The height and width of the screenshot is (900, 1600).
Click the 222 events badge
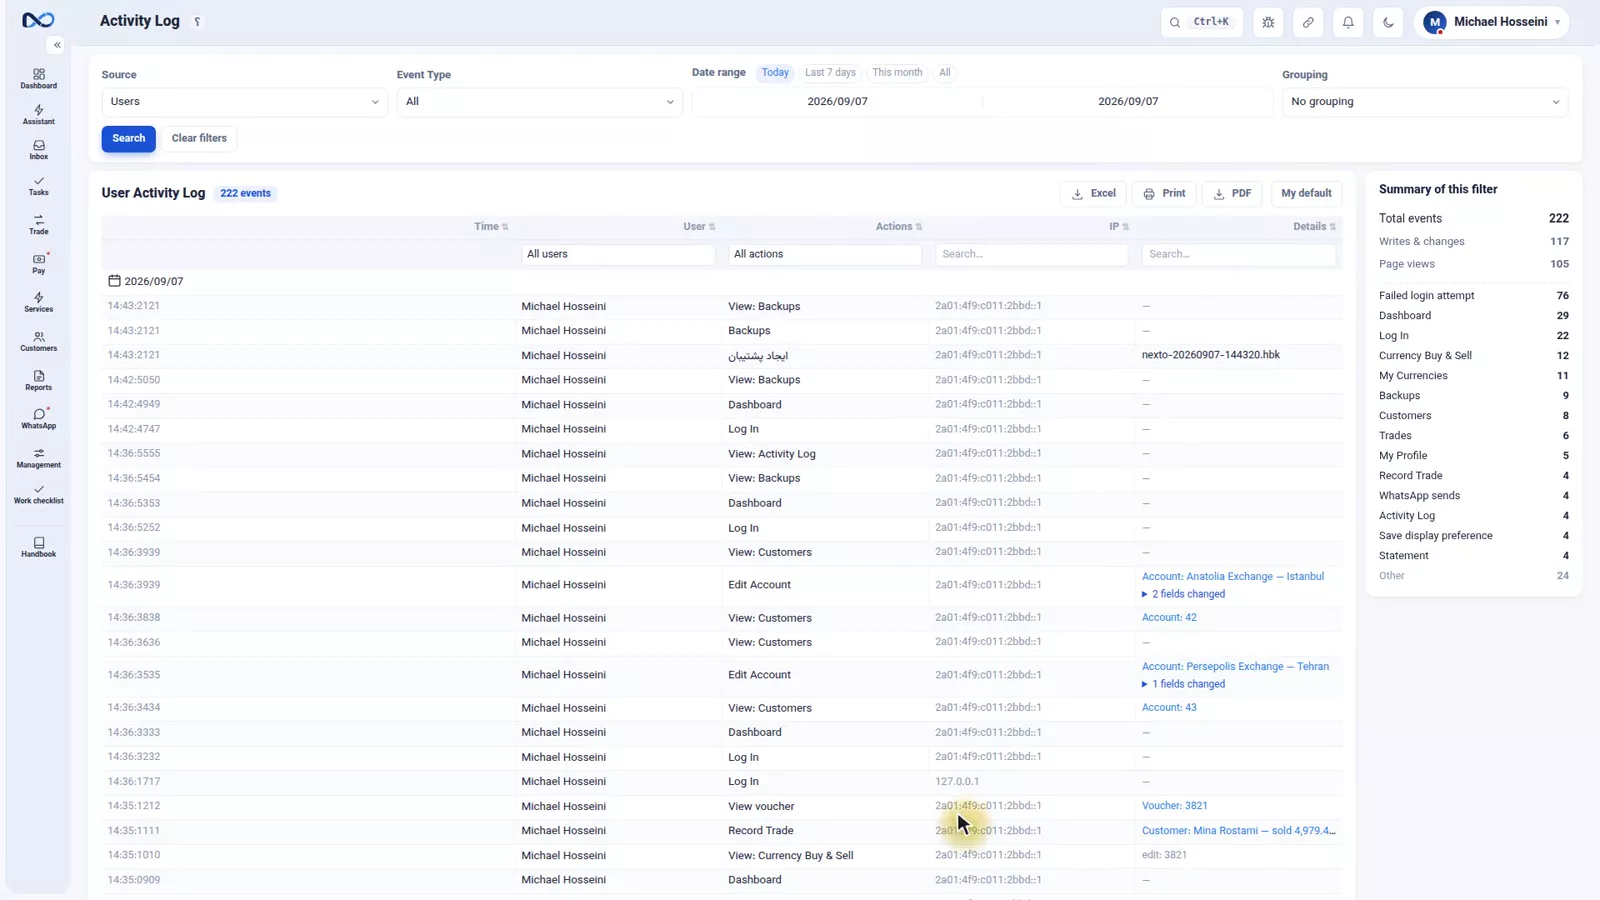[245, 194]
